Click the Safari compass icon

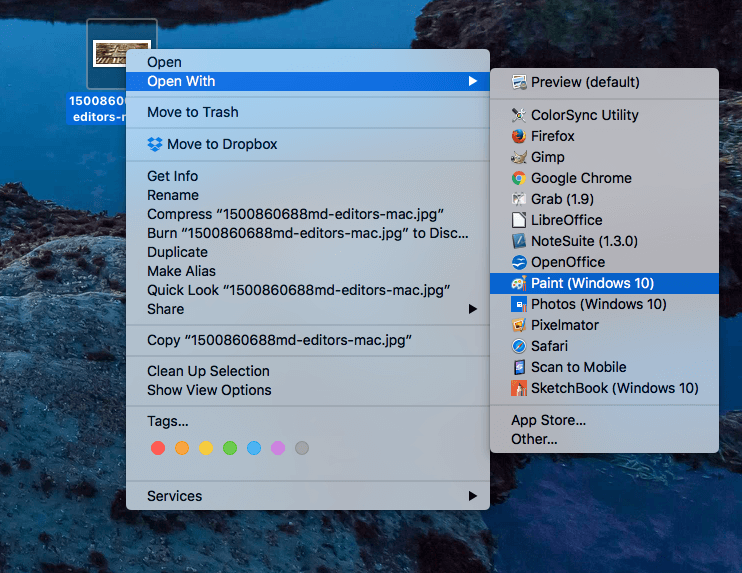pyautogui.click(x=519, y=346)
